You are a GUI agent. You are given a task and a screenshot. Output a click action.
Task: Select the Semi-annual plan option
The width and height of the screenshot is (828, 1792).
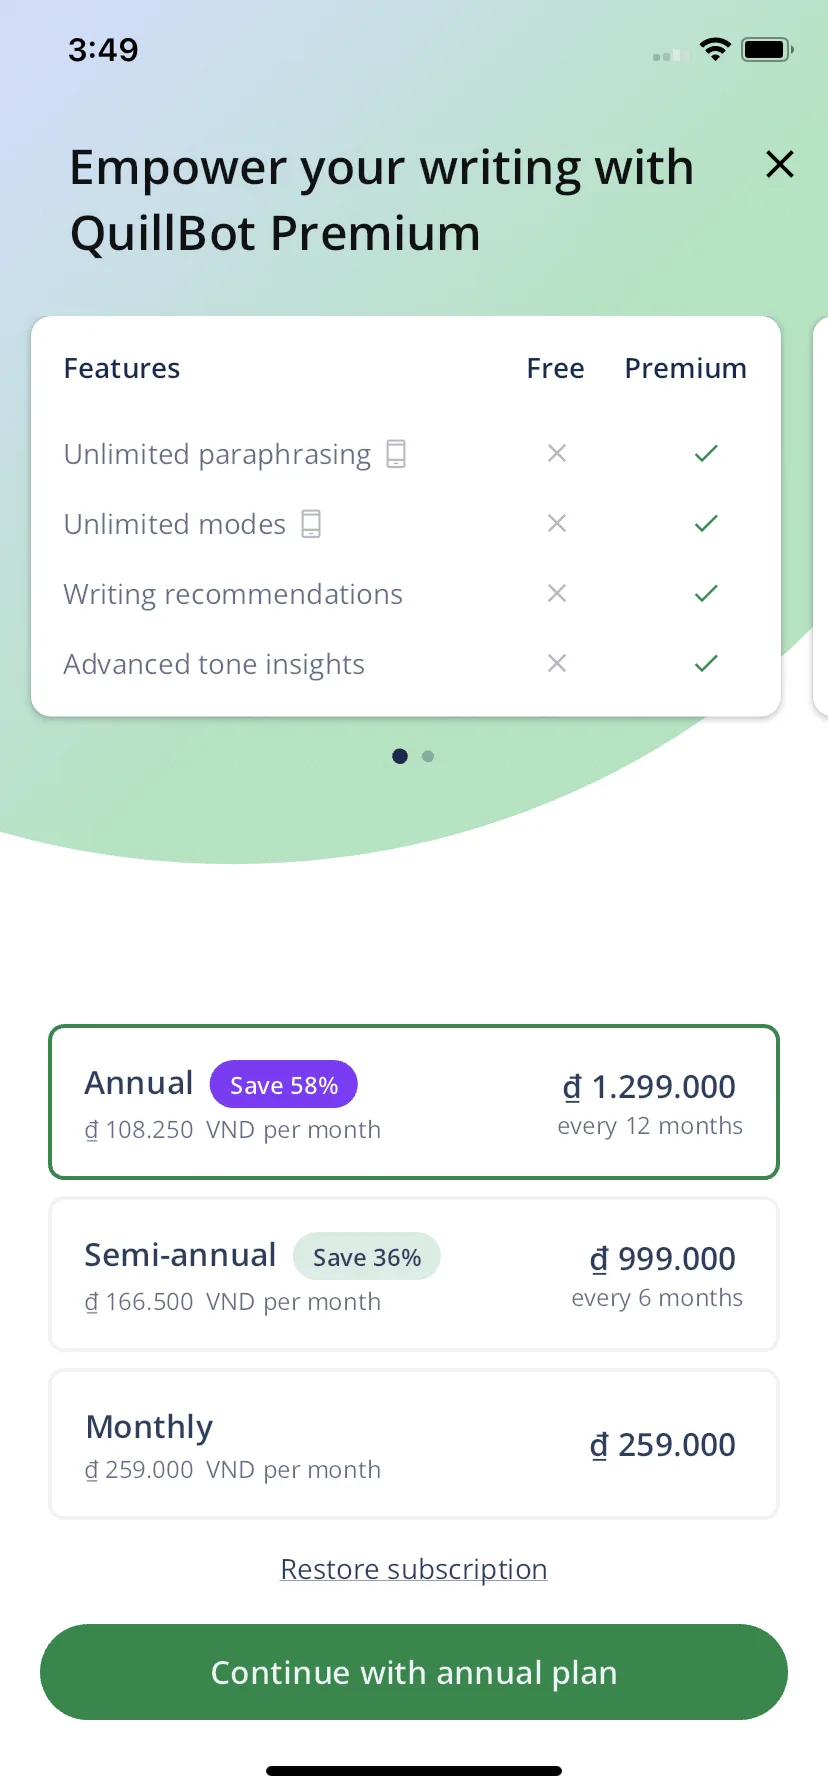414,1274
